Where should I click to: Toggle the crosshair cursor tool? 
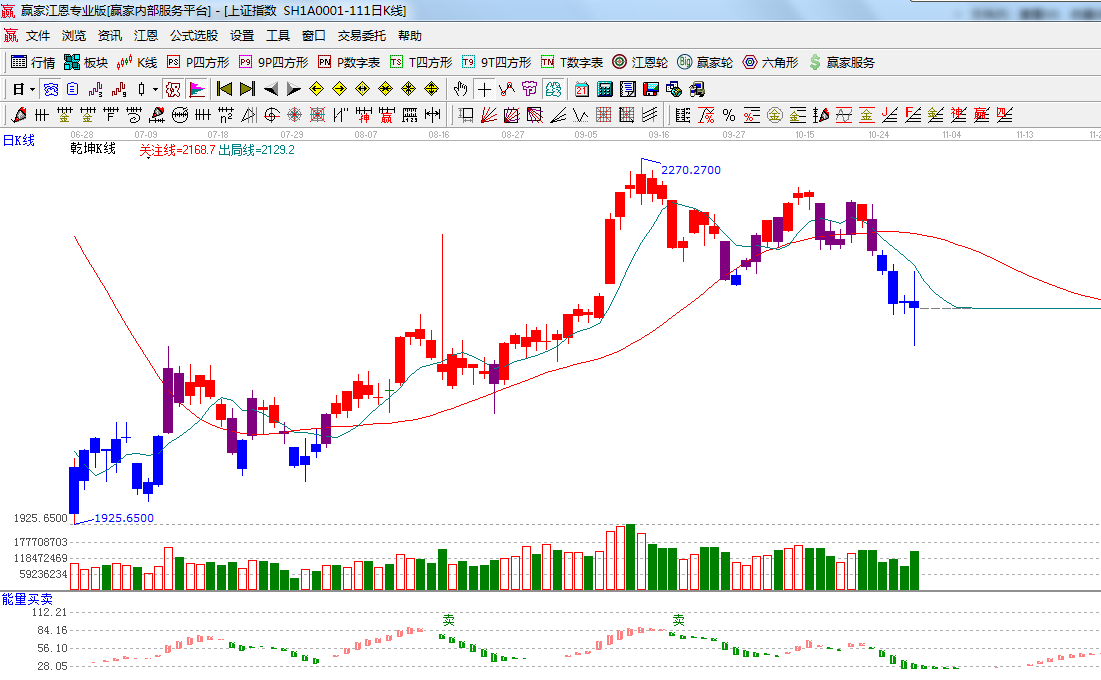tap(483, 89)
